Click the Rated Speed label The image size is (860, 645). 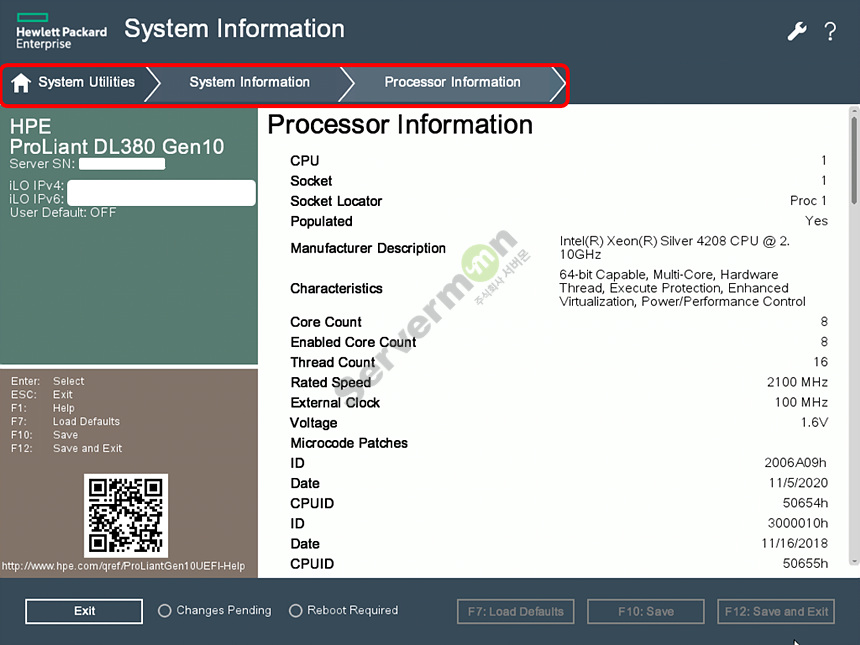tap(331, 383)
